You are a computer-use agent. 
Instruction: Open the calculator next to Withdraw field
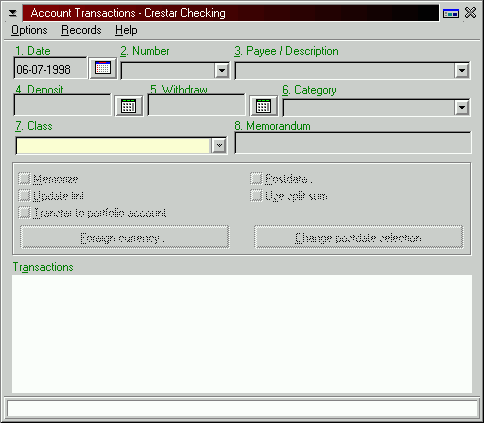[x=264, y=106]
